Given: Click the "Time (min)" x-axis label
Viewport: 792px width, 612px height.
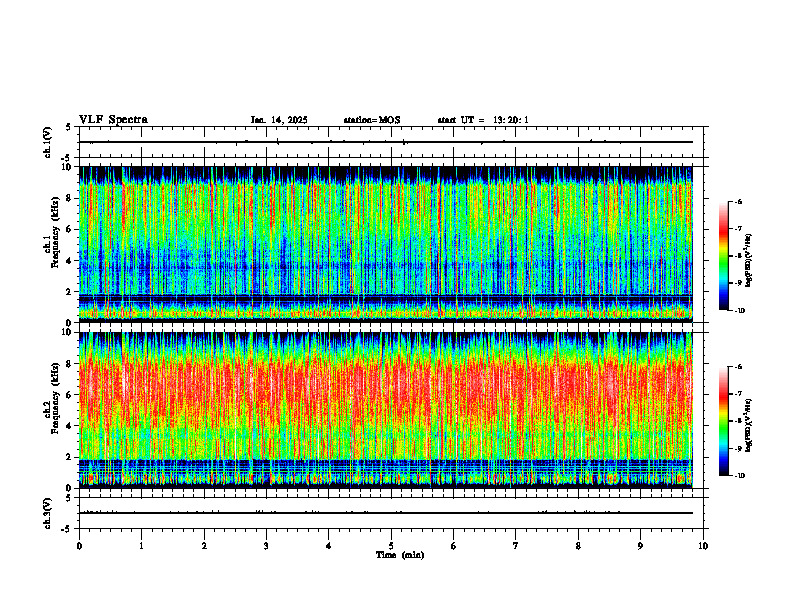Looking at the screenshot, I should tap(400, 555).
